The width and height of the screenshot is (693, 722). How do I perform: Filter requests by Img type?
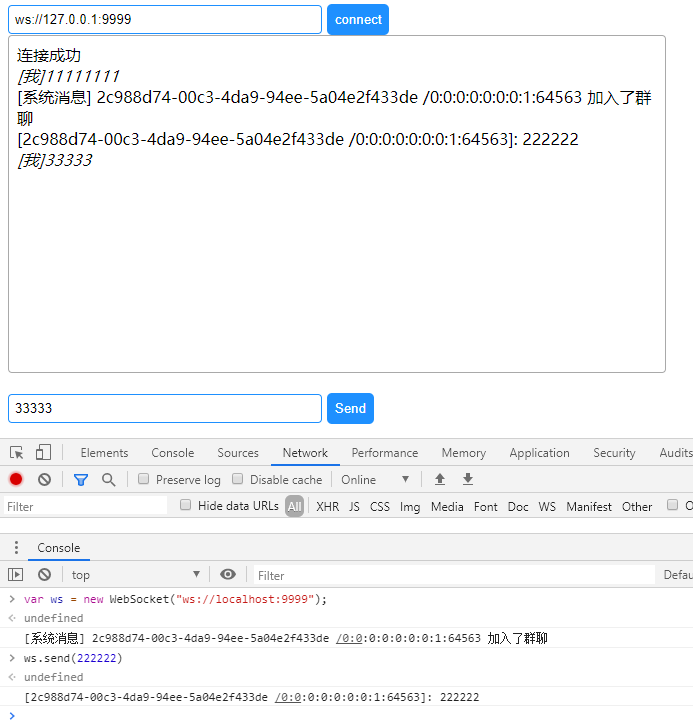pos(410,507)
